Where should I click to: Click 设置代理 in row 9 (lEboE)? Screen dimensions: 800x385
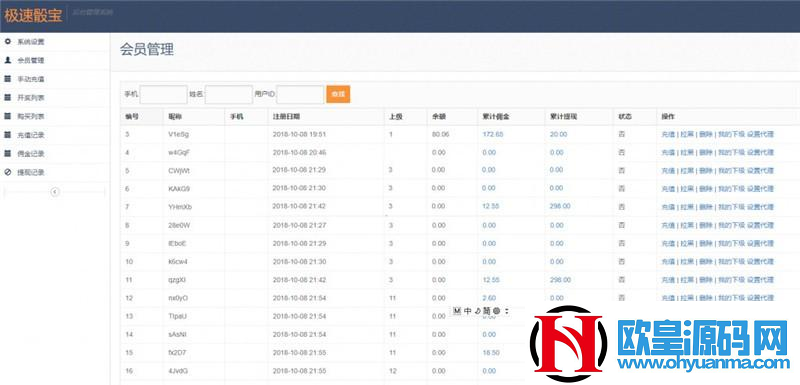(x=760, y=244)
